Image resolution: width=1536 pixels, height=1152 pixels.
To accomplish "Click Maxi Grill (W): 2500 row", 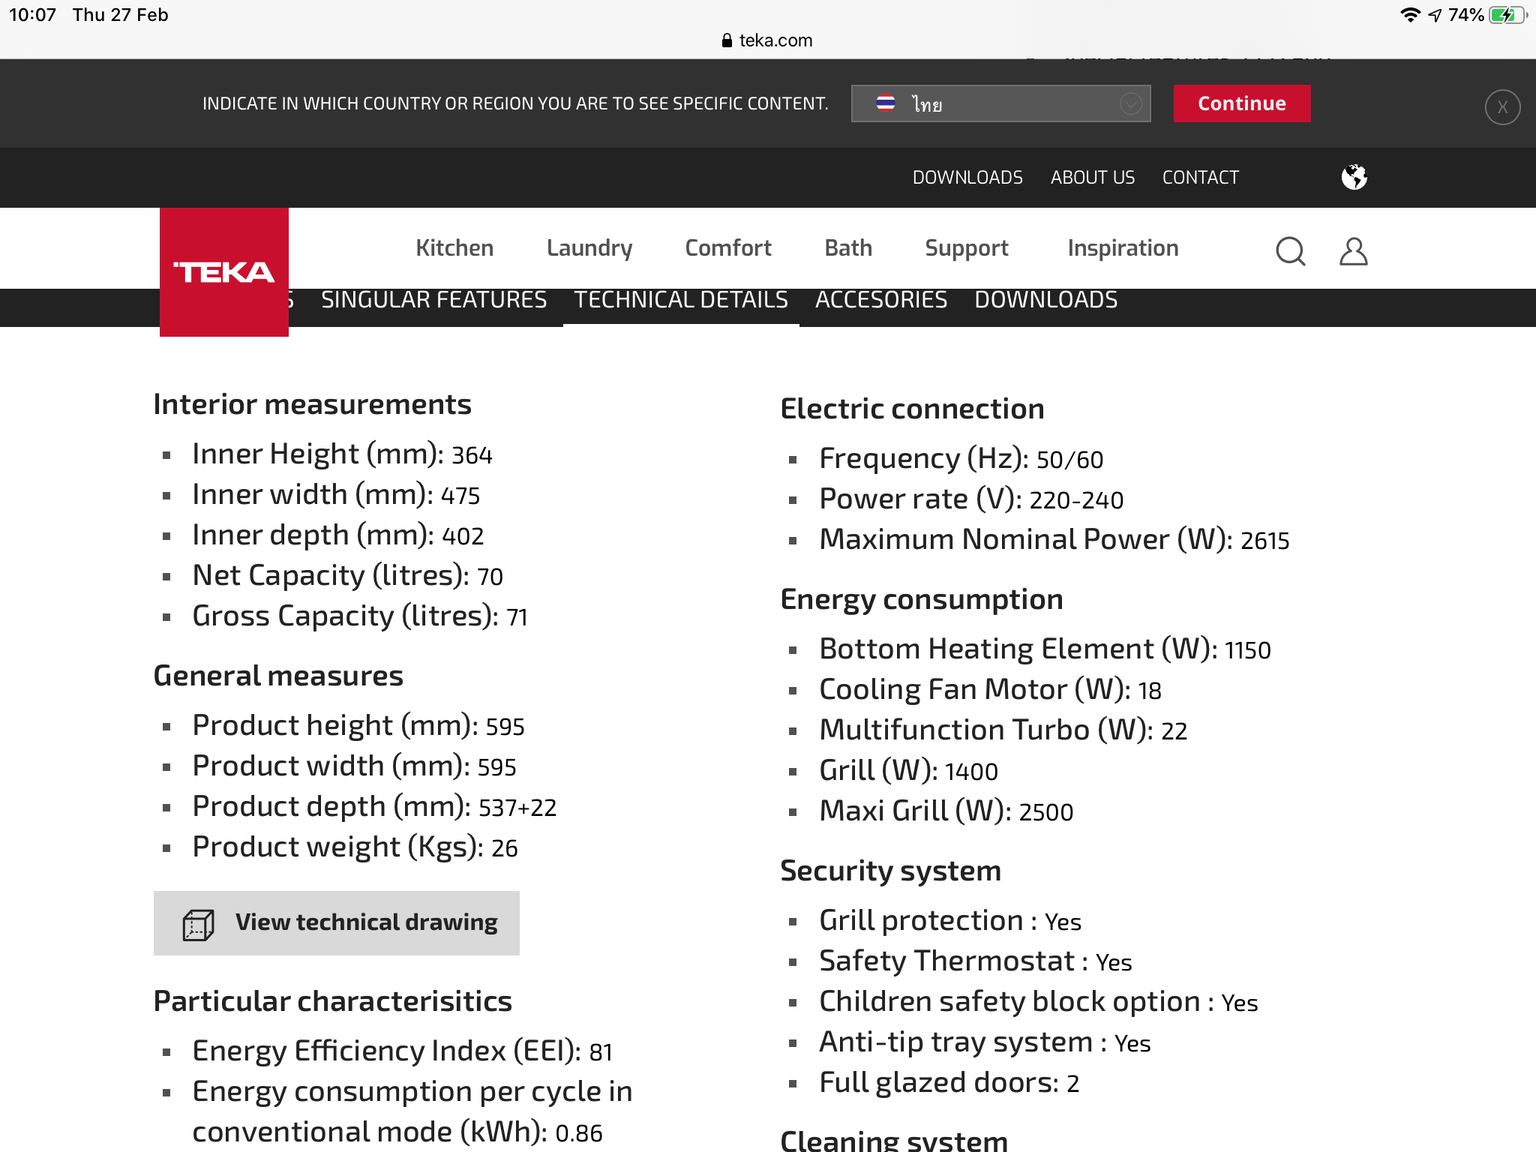I will click(946, 812).
